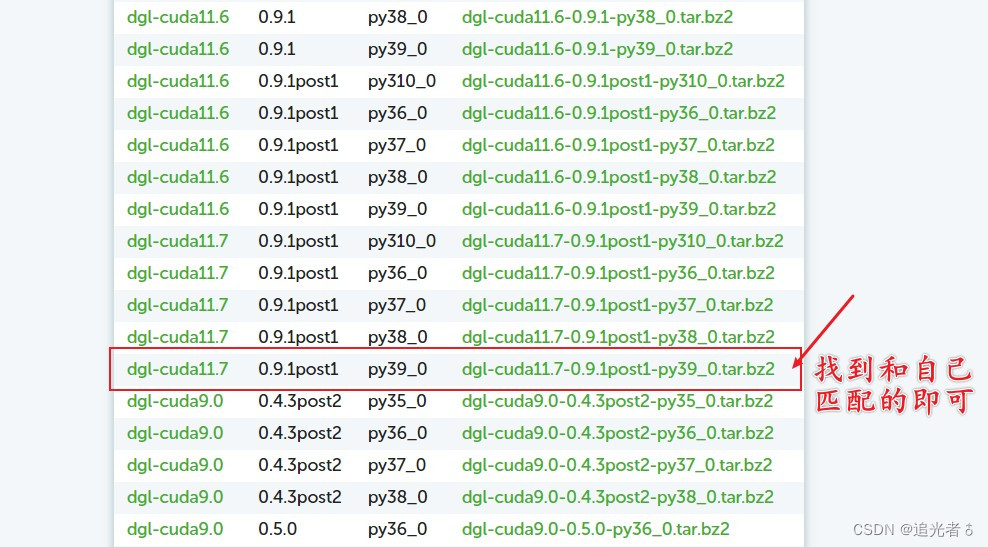Open dgl-cuda11.7-0.9.1post1-py37_0.tar.bz2

[618, 306]
